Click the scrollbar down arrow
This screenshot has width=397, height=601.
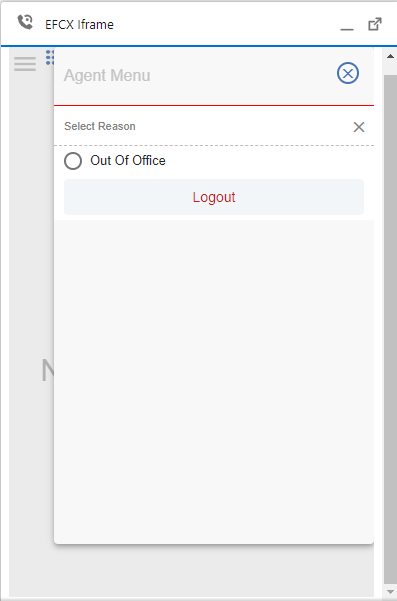point(390,592)
